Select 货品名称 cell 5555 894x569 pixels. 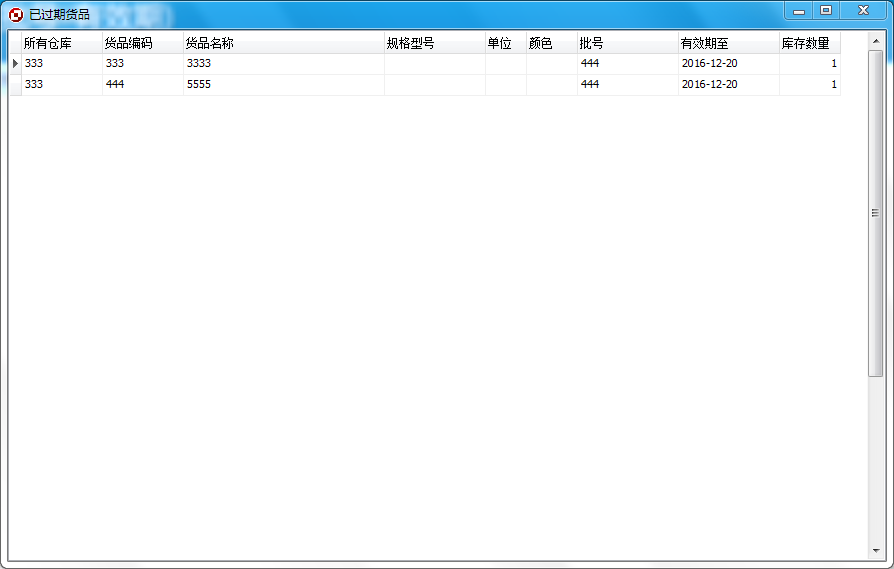283,85
